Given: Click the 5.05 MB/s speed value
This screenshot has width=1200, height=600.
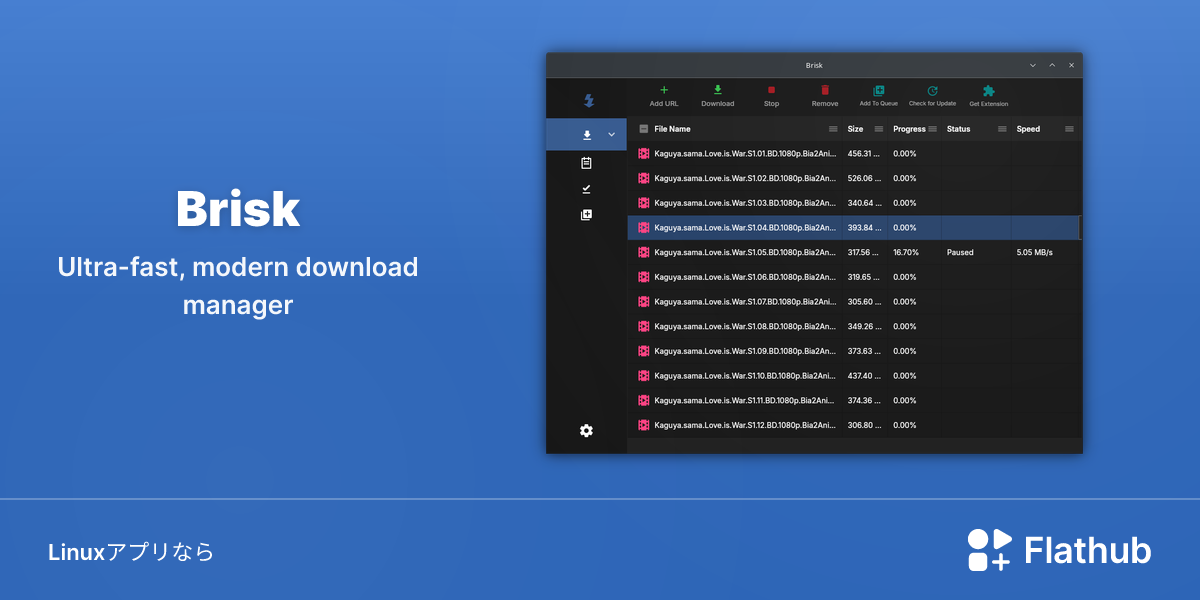Looking at the screenshot, I should click(x=1034, y=252).
